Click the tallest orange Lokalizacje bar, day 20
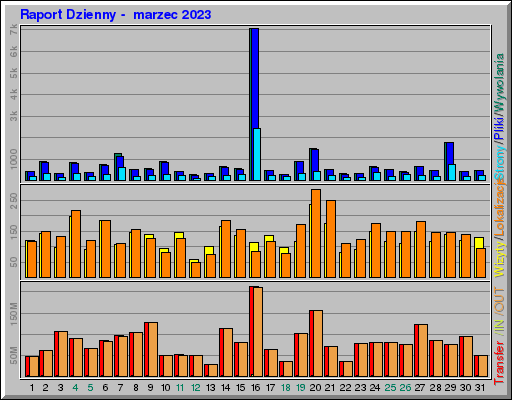 pos(316,233)
